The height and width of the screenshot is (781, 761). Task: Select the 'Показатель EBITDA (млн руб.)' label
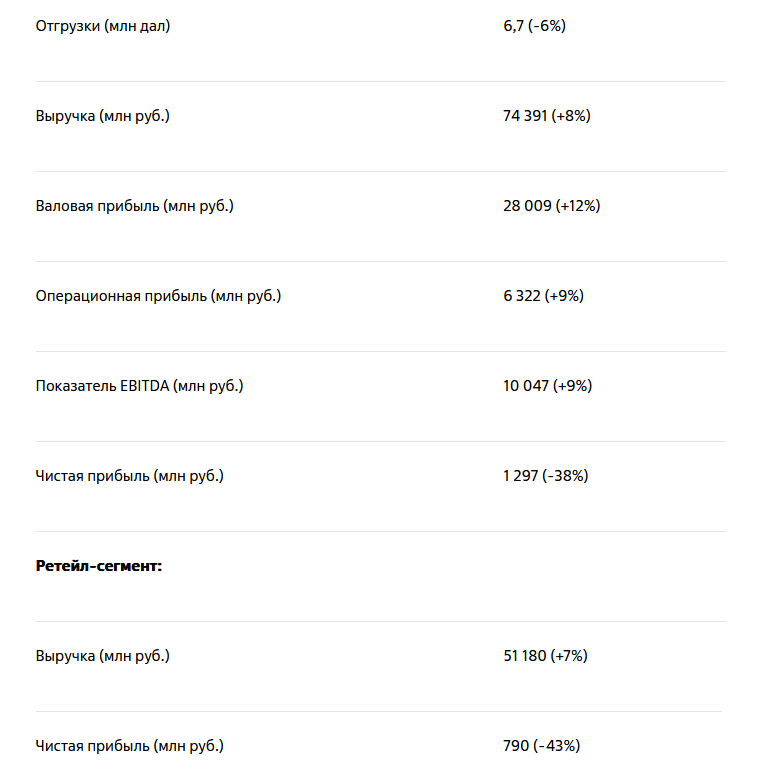coord(139,386)
